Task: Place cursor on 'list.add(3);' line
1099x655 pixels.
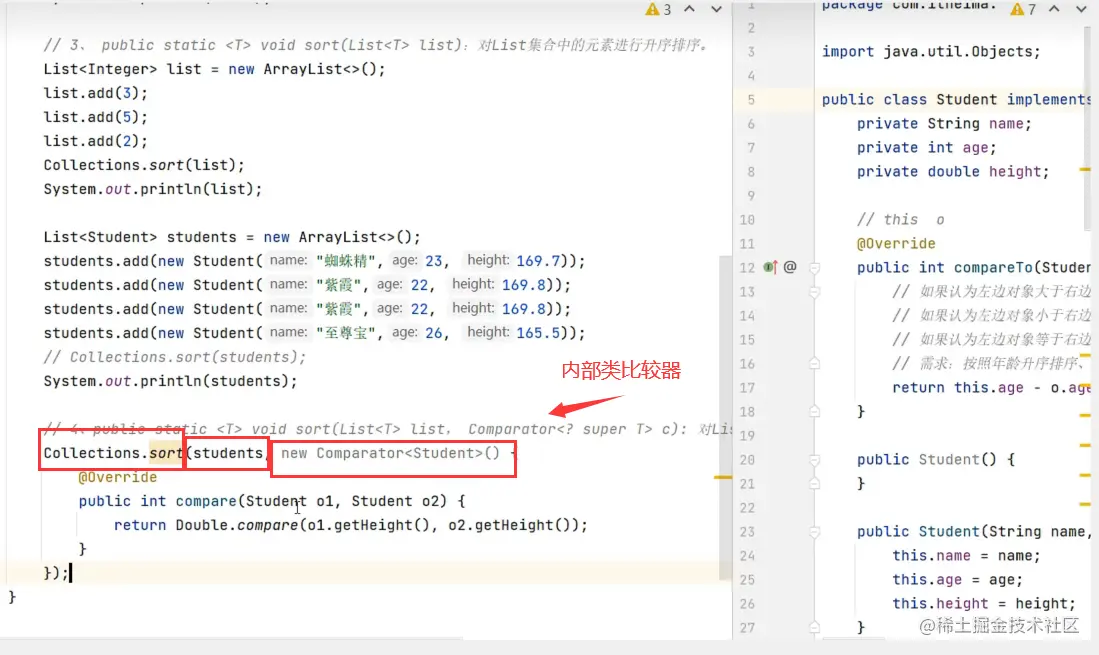Action: click(95, 93)
